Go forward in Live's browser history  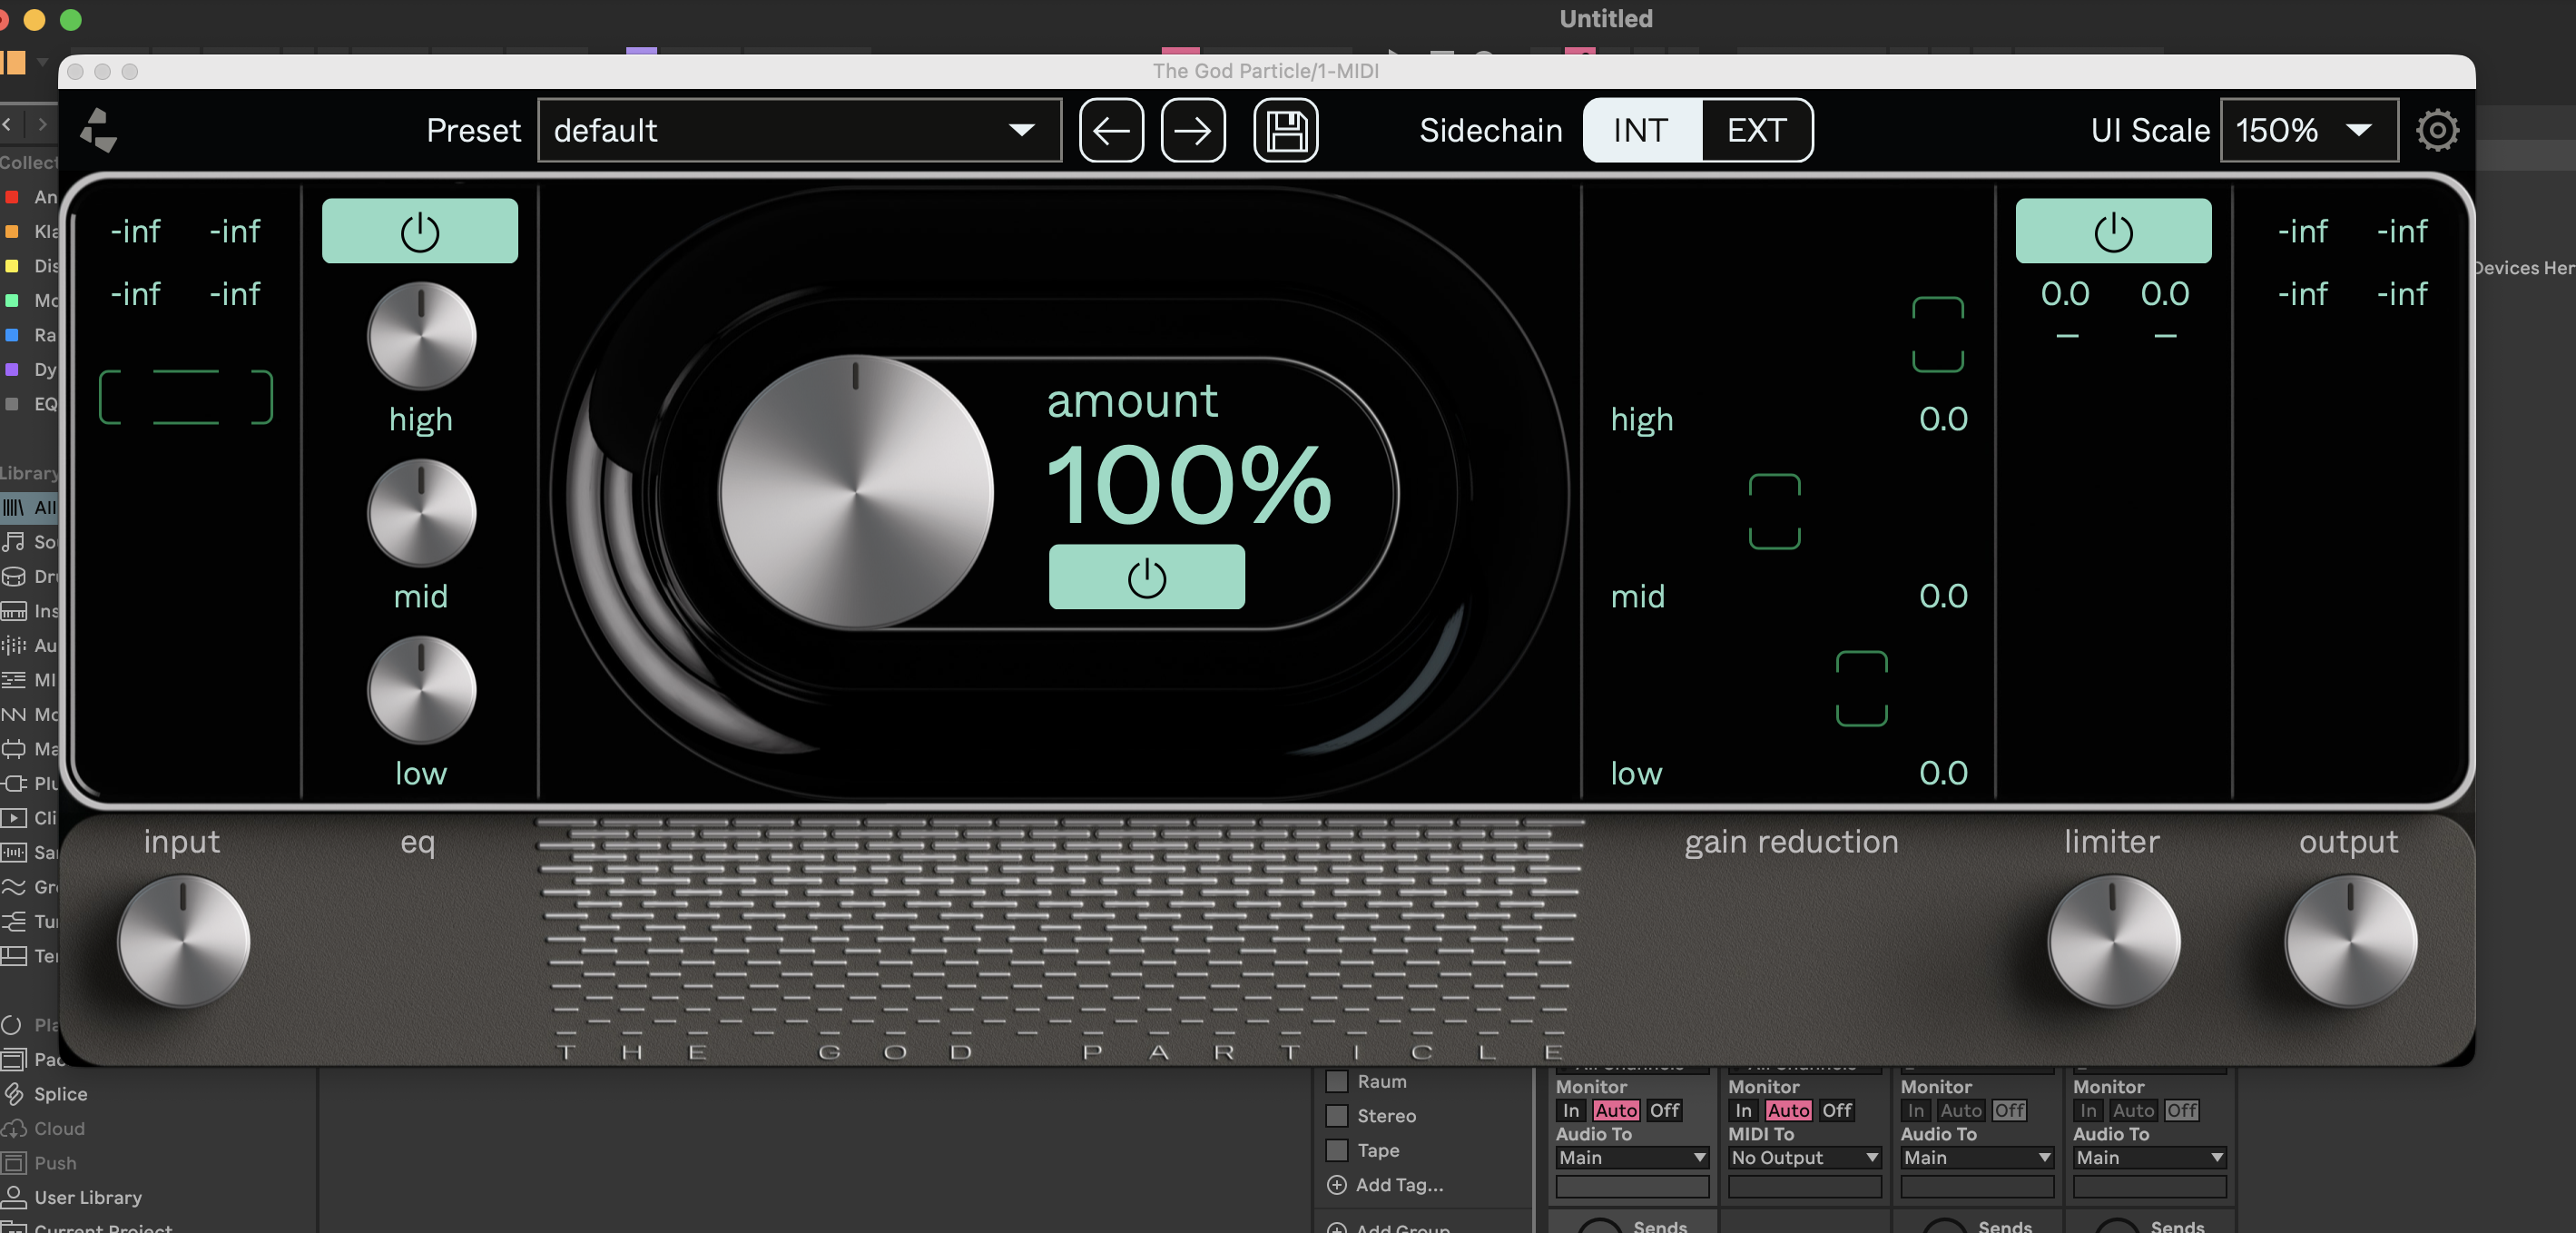(42, 124)
